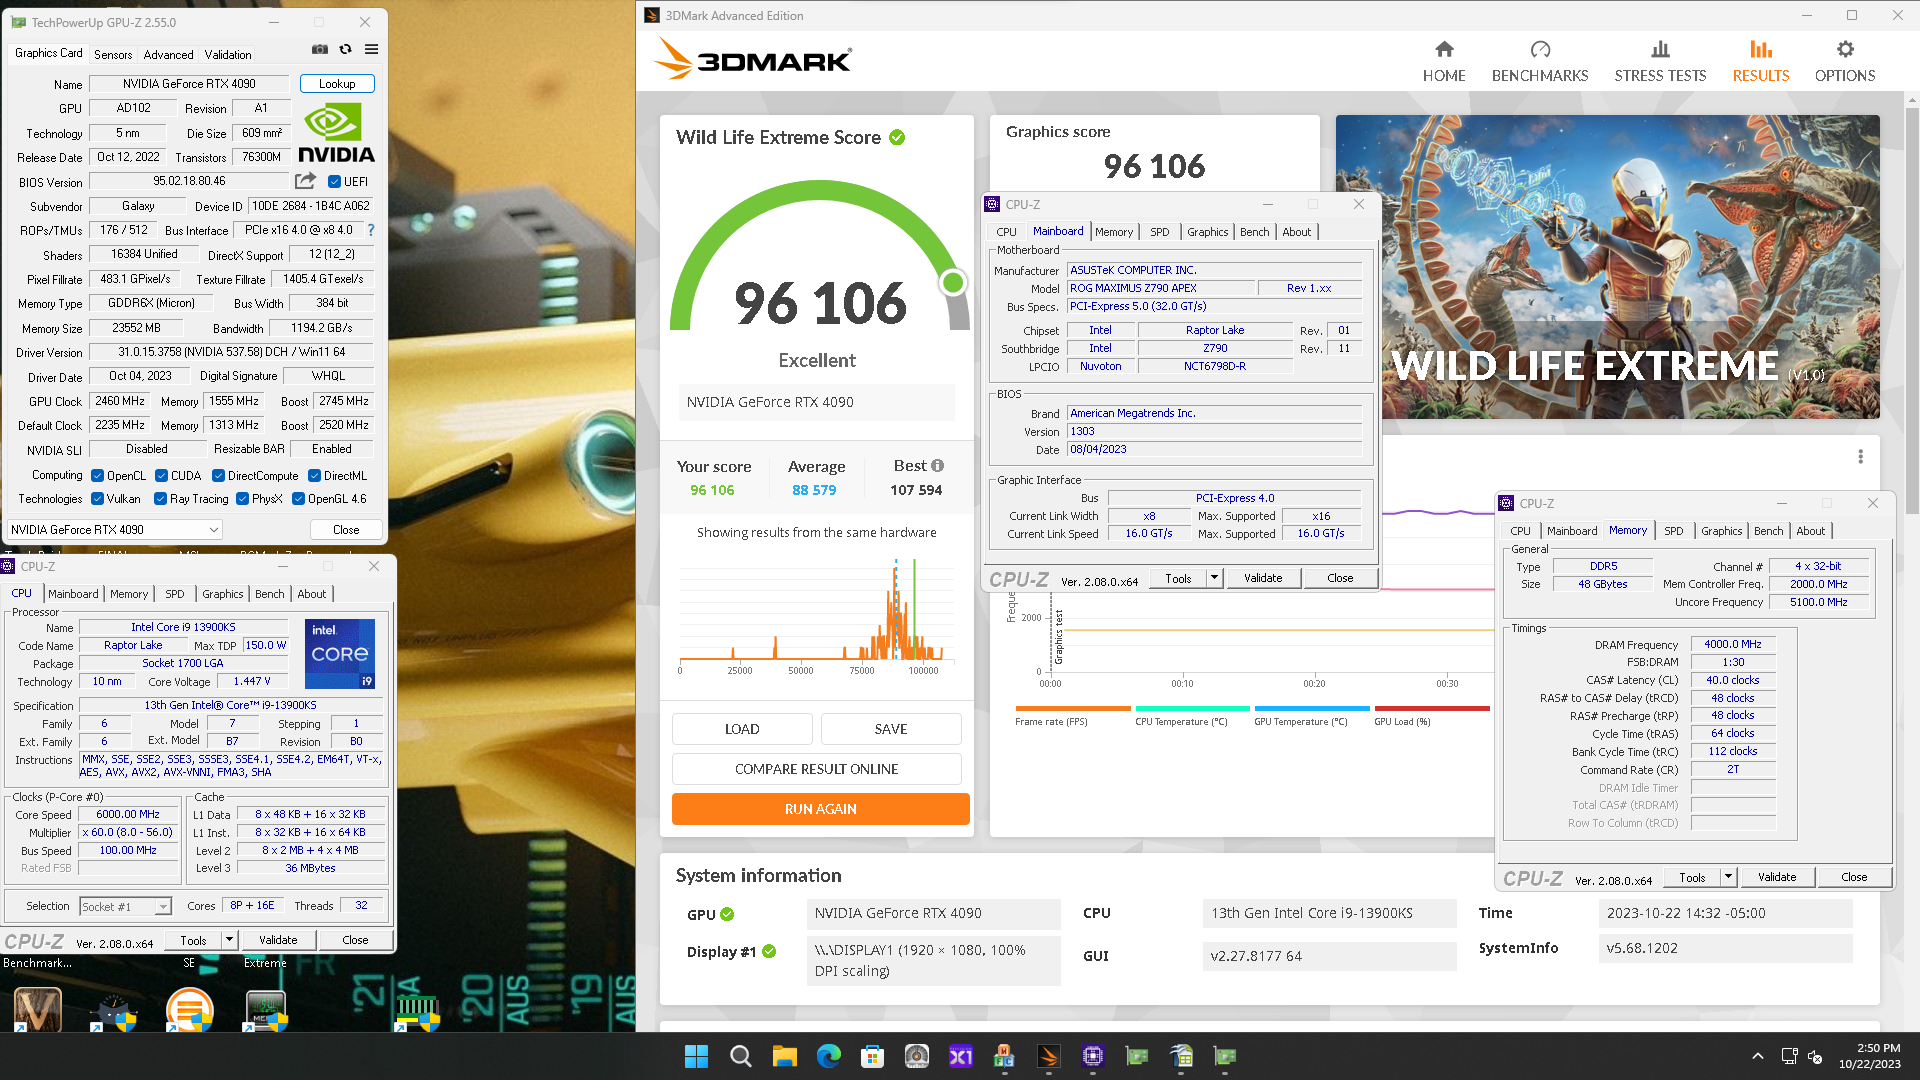
Task: Click the CPU-Z purple chip taskbar icon
Action: (x=1093, y=1056)
